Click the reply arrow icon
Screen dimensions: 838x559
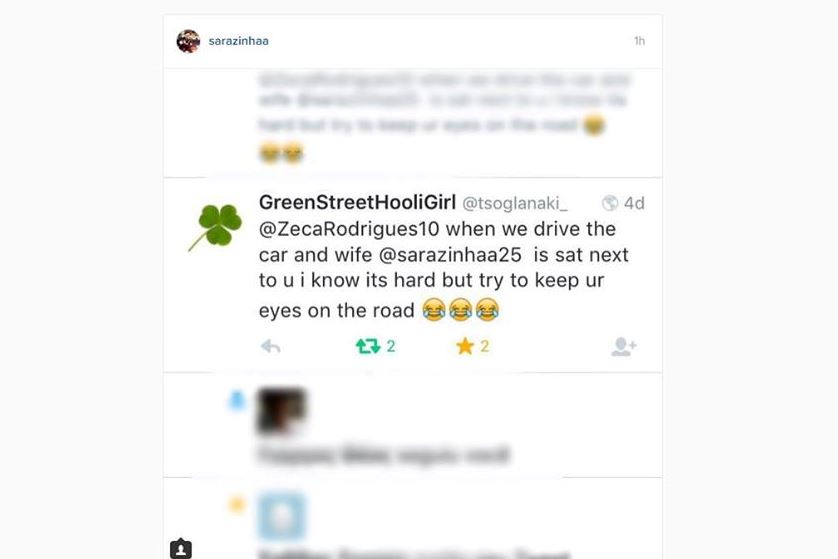click(270, 346)
